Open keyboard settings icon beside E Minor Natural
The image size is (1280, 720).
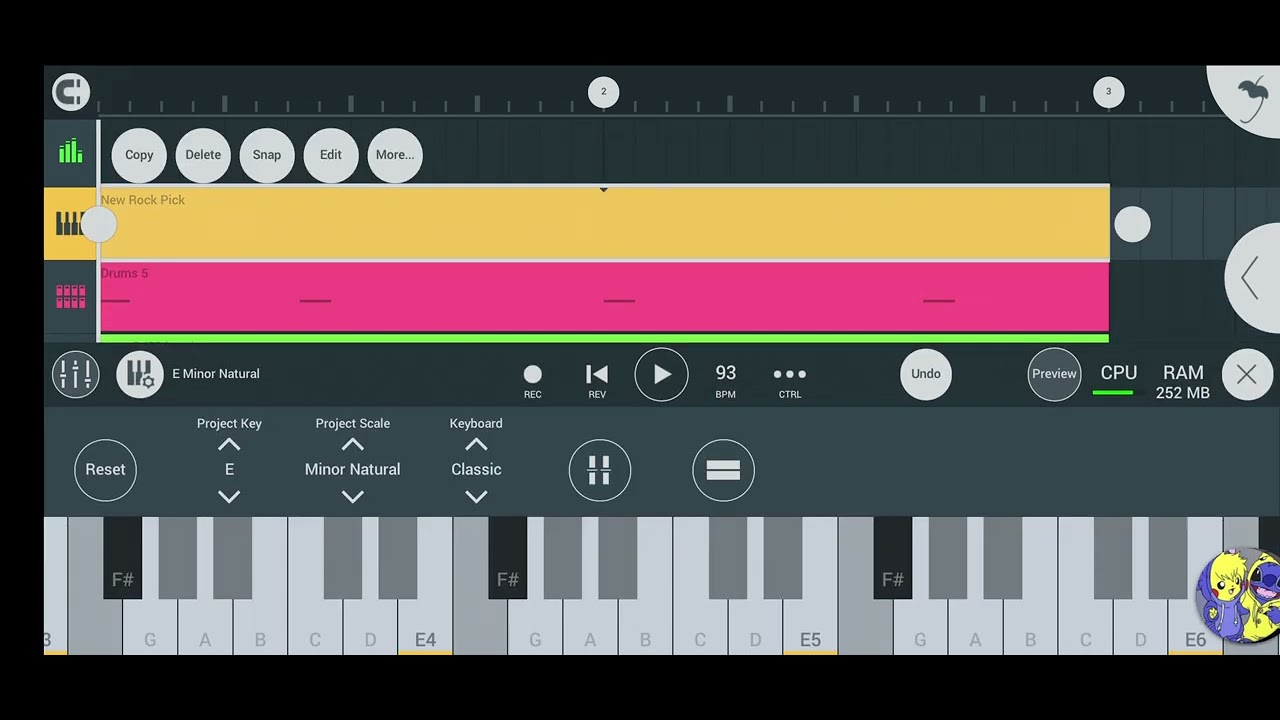pos(140,374)
